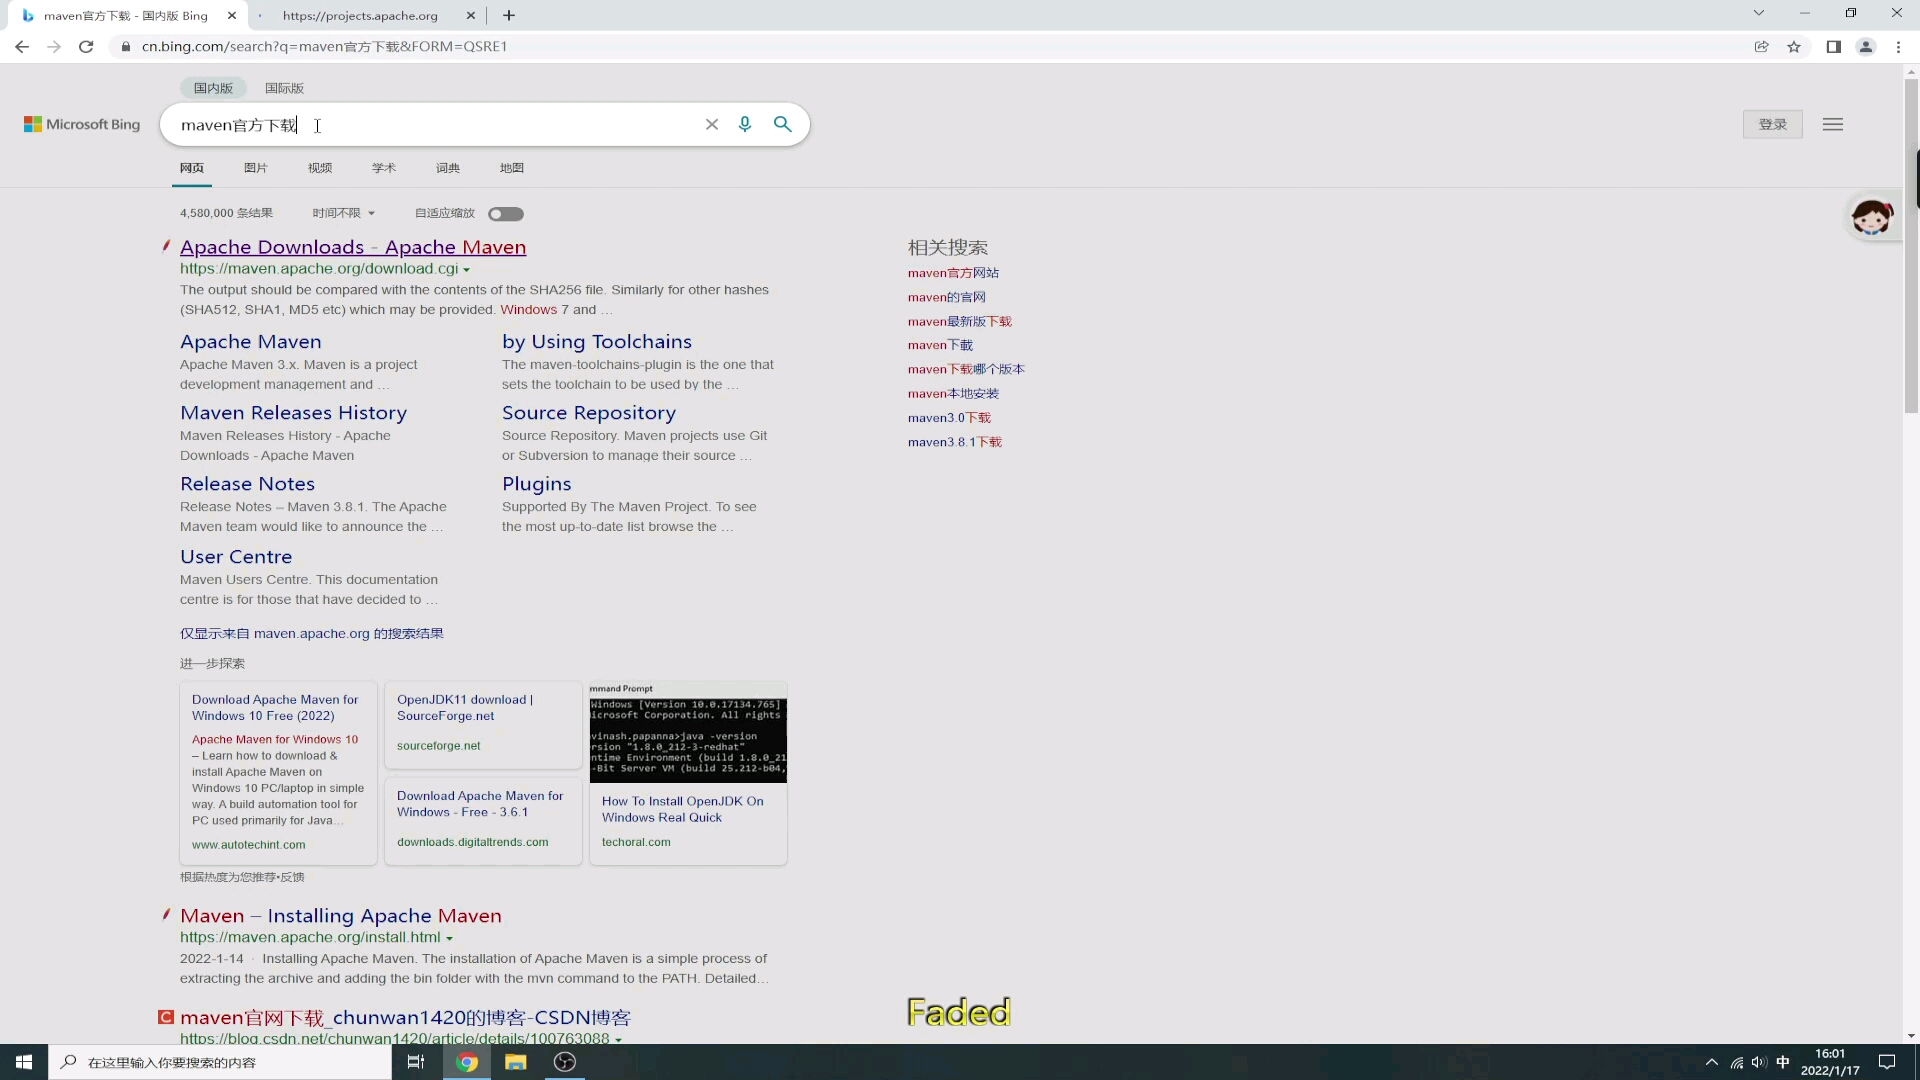Select the 学术 search tab
This screenshot has height=1080, width=1920.
pos(384,168)
